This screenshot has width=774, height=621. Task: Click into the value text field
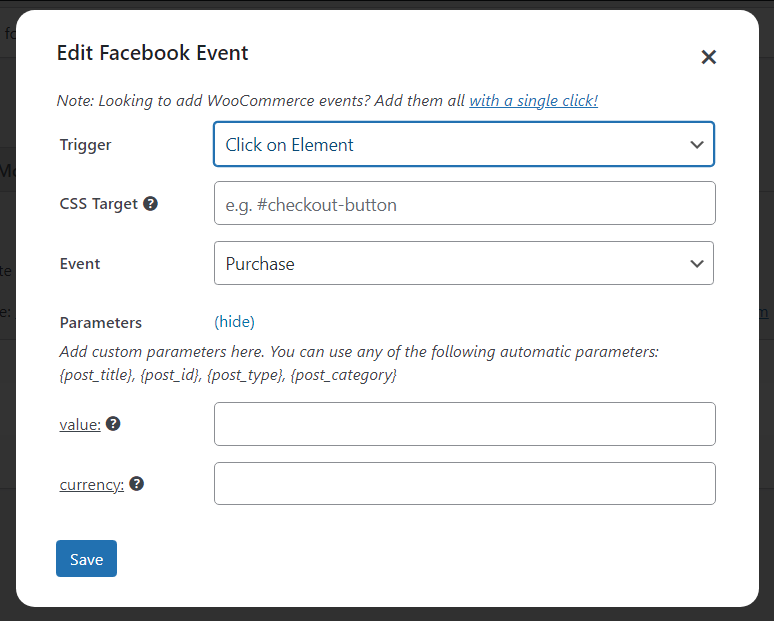464,424
